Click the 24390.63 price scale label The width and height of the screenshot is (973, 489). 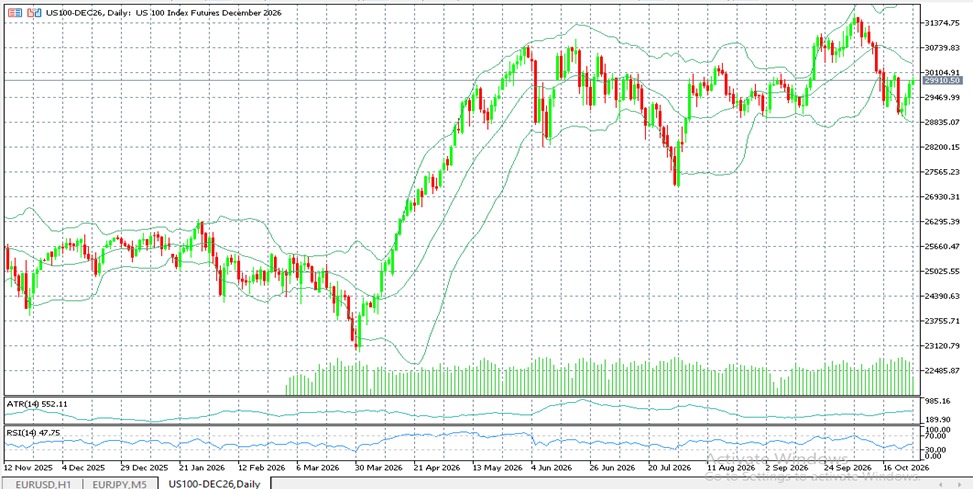(x=942, y=296)
